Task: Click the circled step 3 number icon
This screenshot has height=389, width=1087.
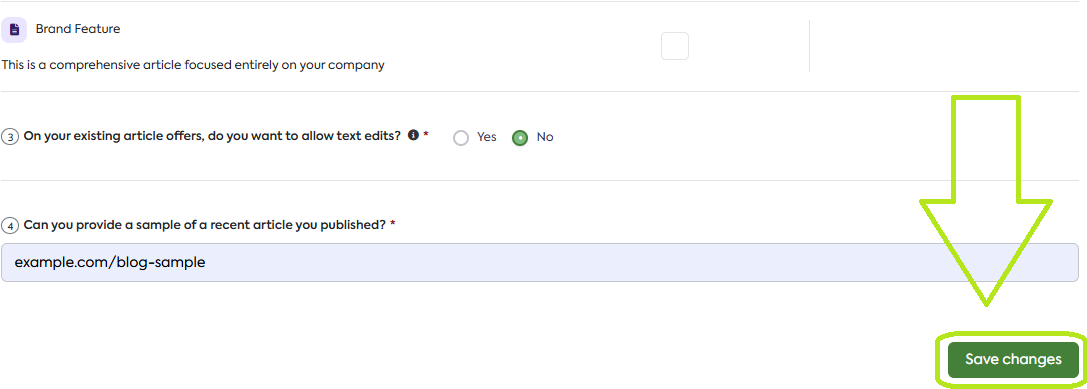Action: coord(10,137)
